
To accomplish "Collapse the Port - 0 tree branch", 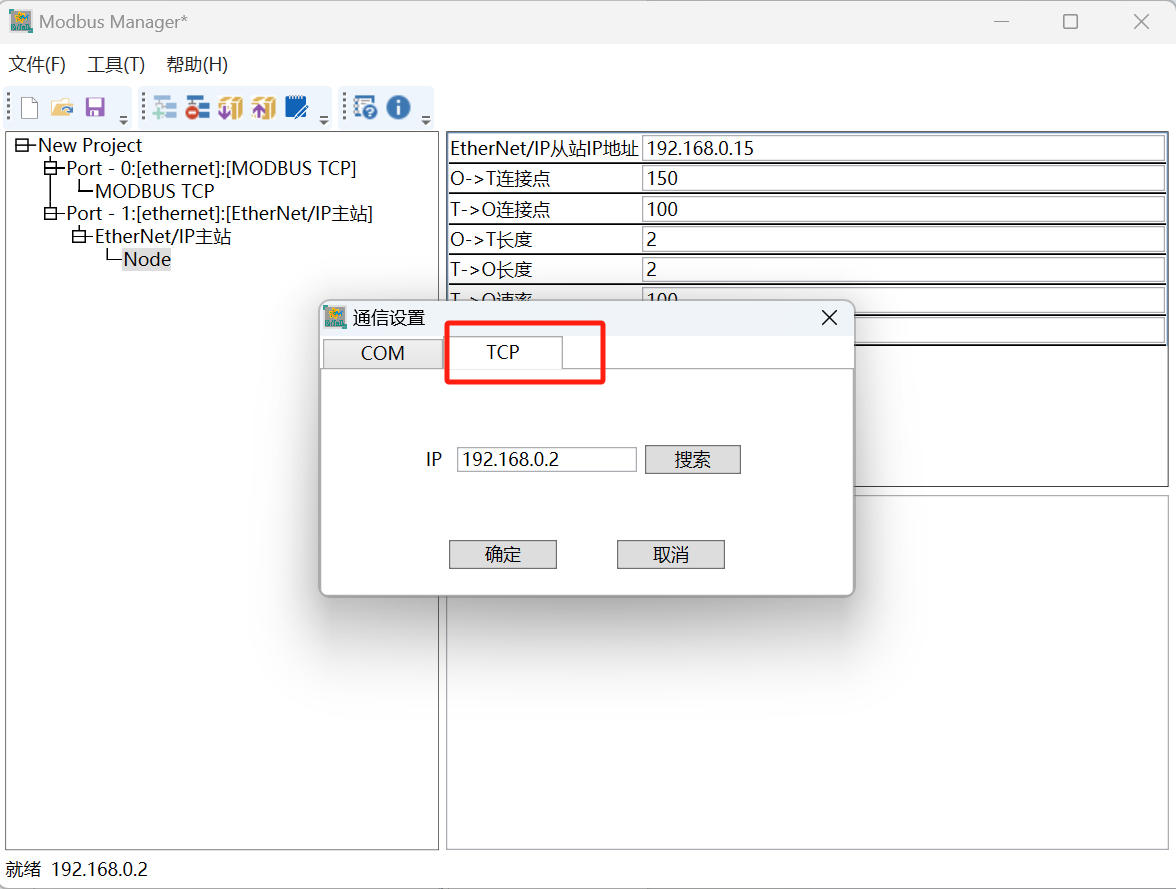I will coord(50,168).
